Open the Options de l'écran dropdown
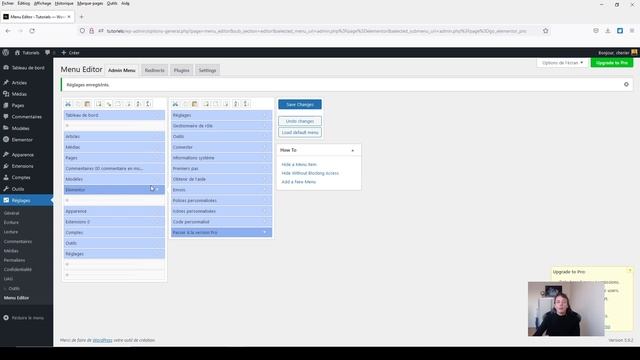 coord(562,63)
